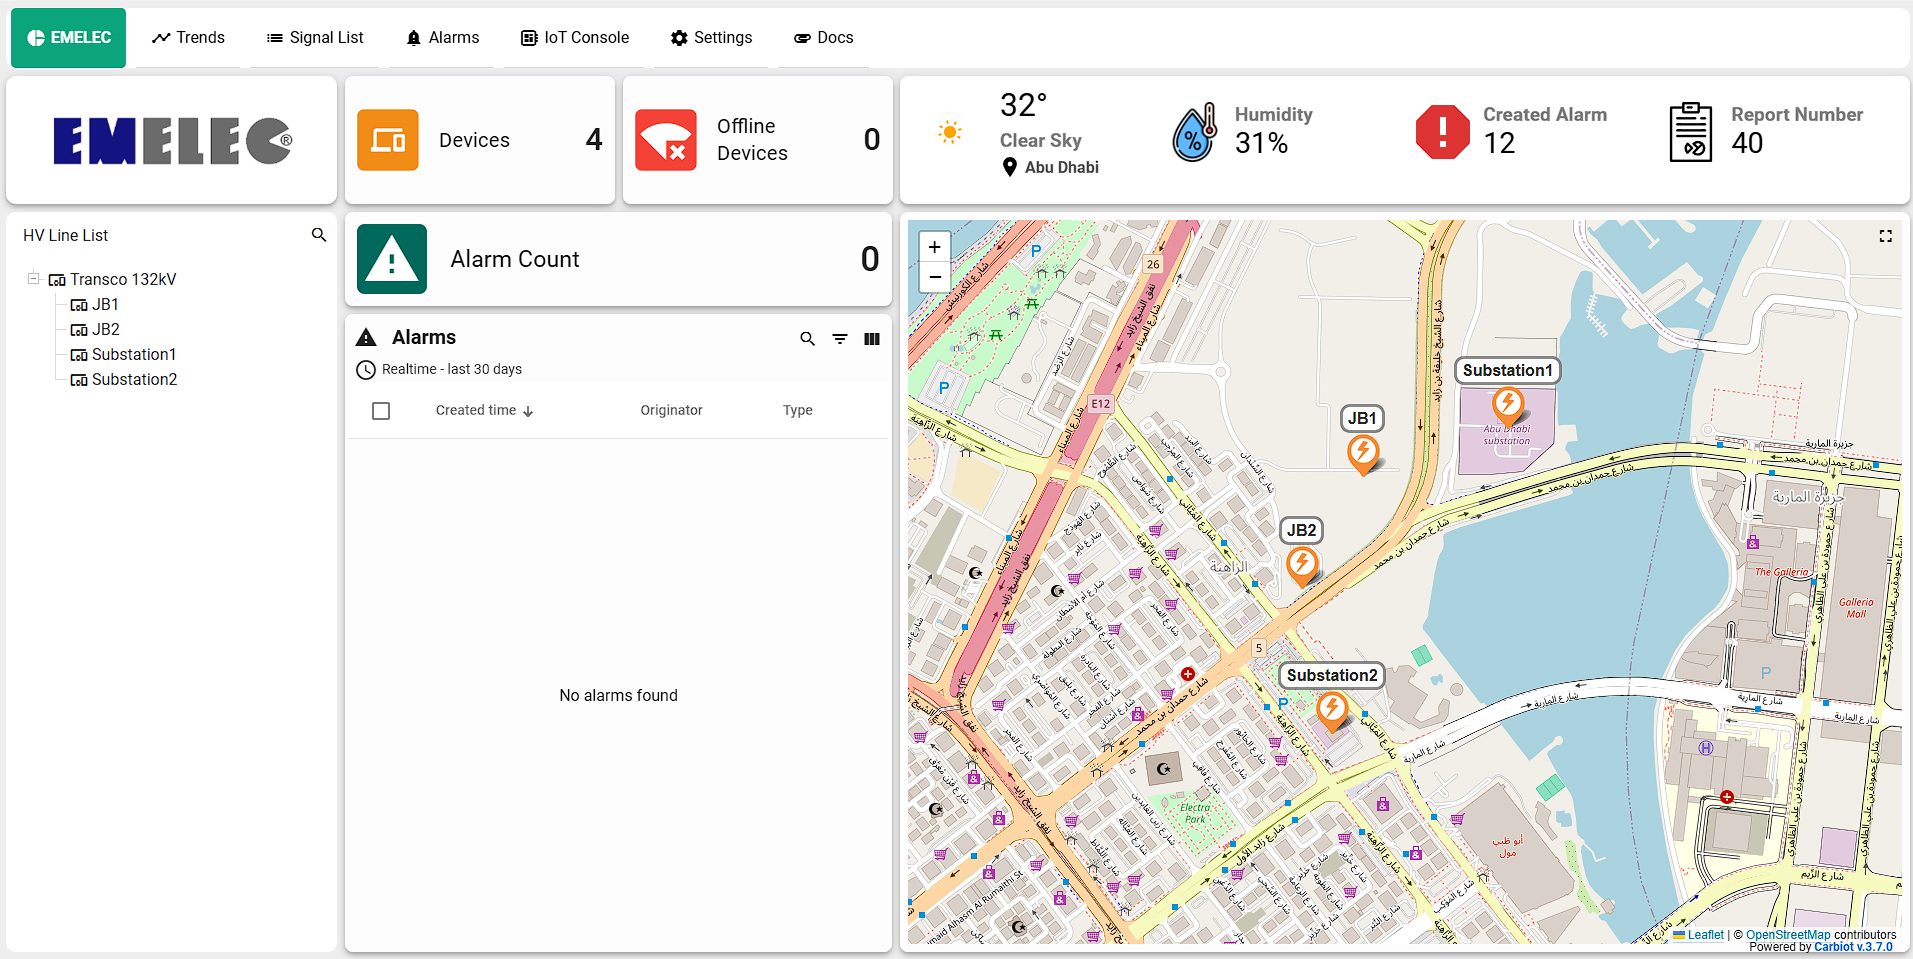Zoom out on the map
The width and height of the screenshot is (1913, 959).
pyautogui.click(x=934, y=277)
